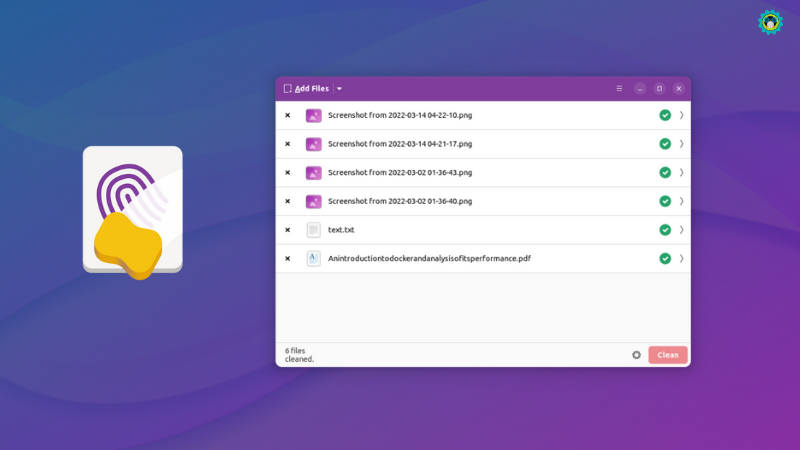
Task: Click the text document icon of text.txt
Action: point(313,230)
